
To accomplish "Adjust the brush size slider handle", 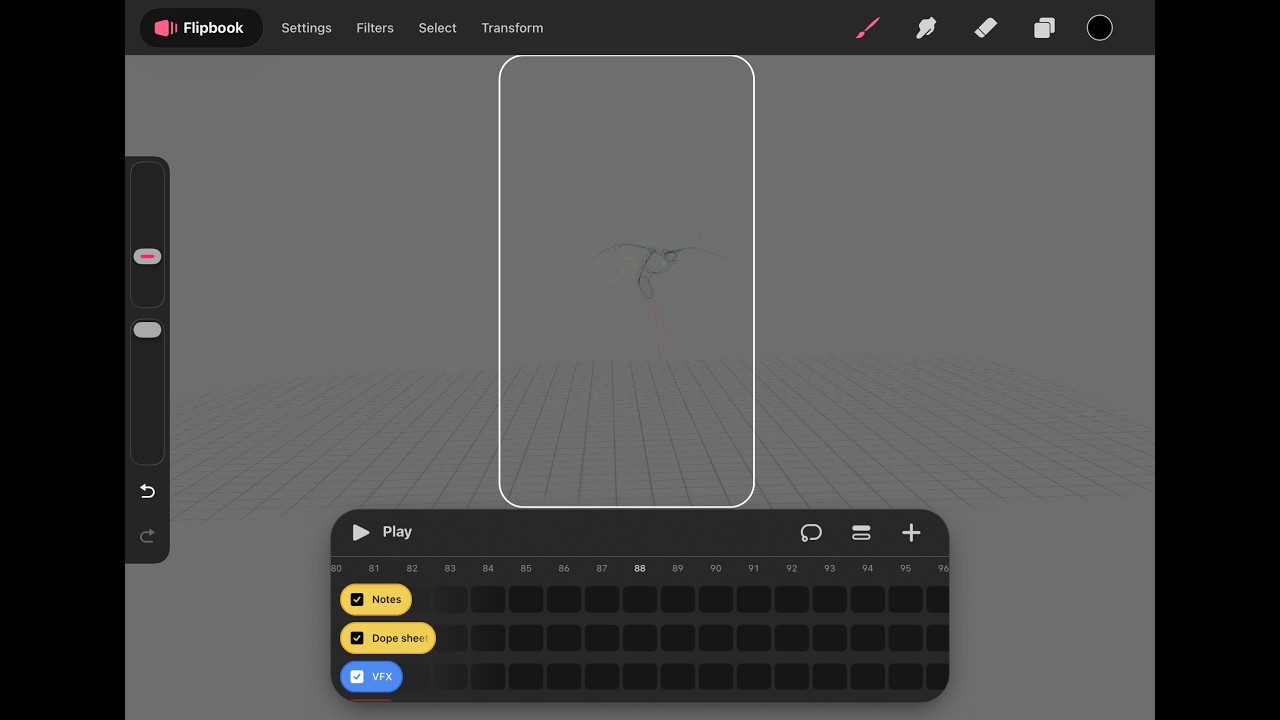I will click(147, 257).
